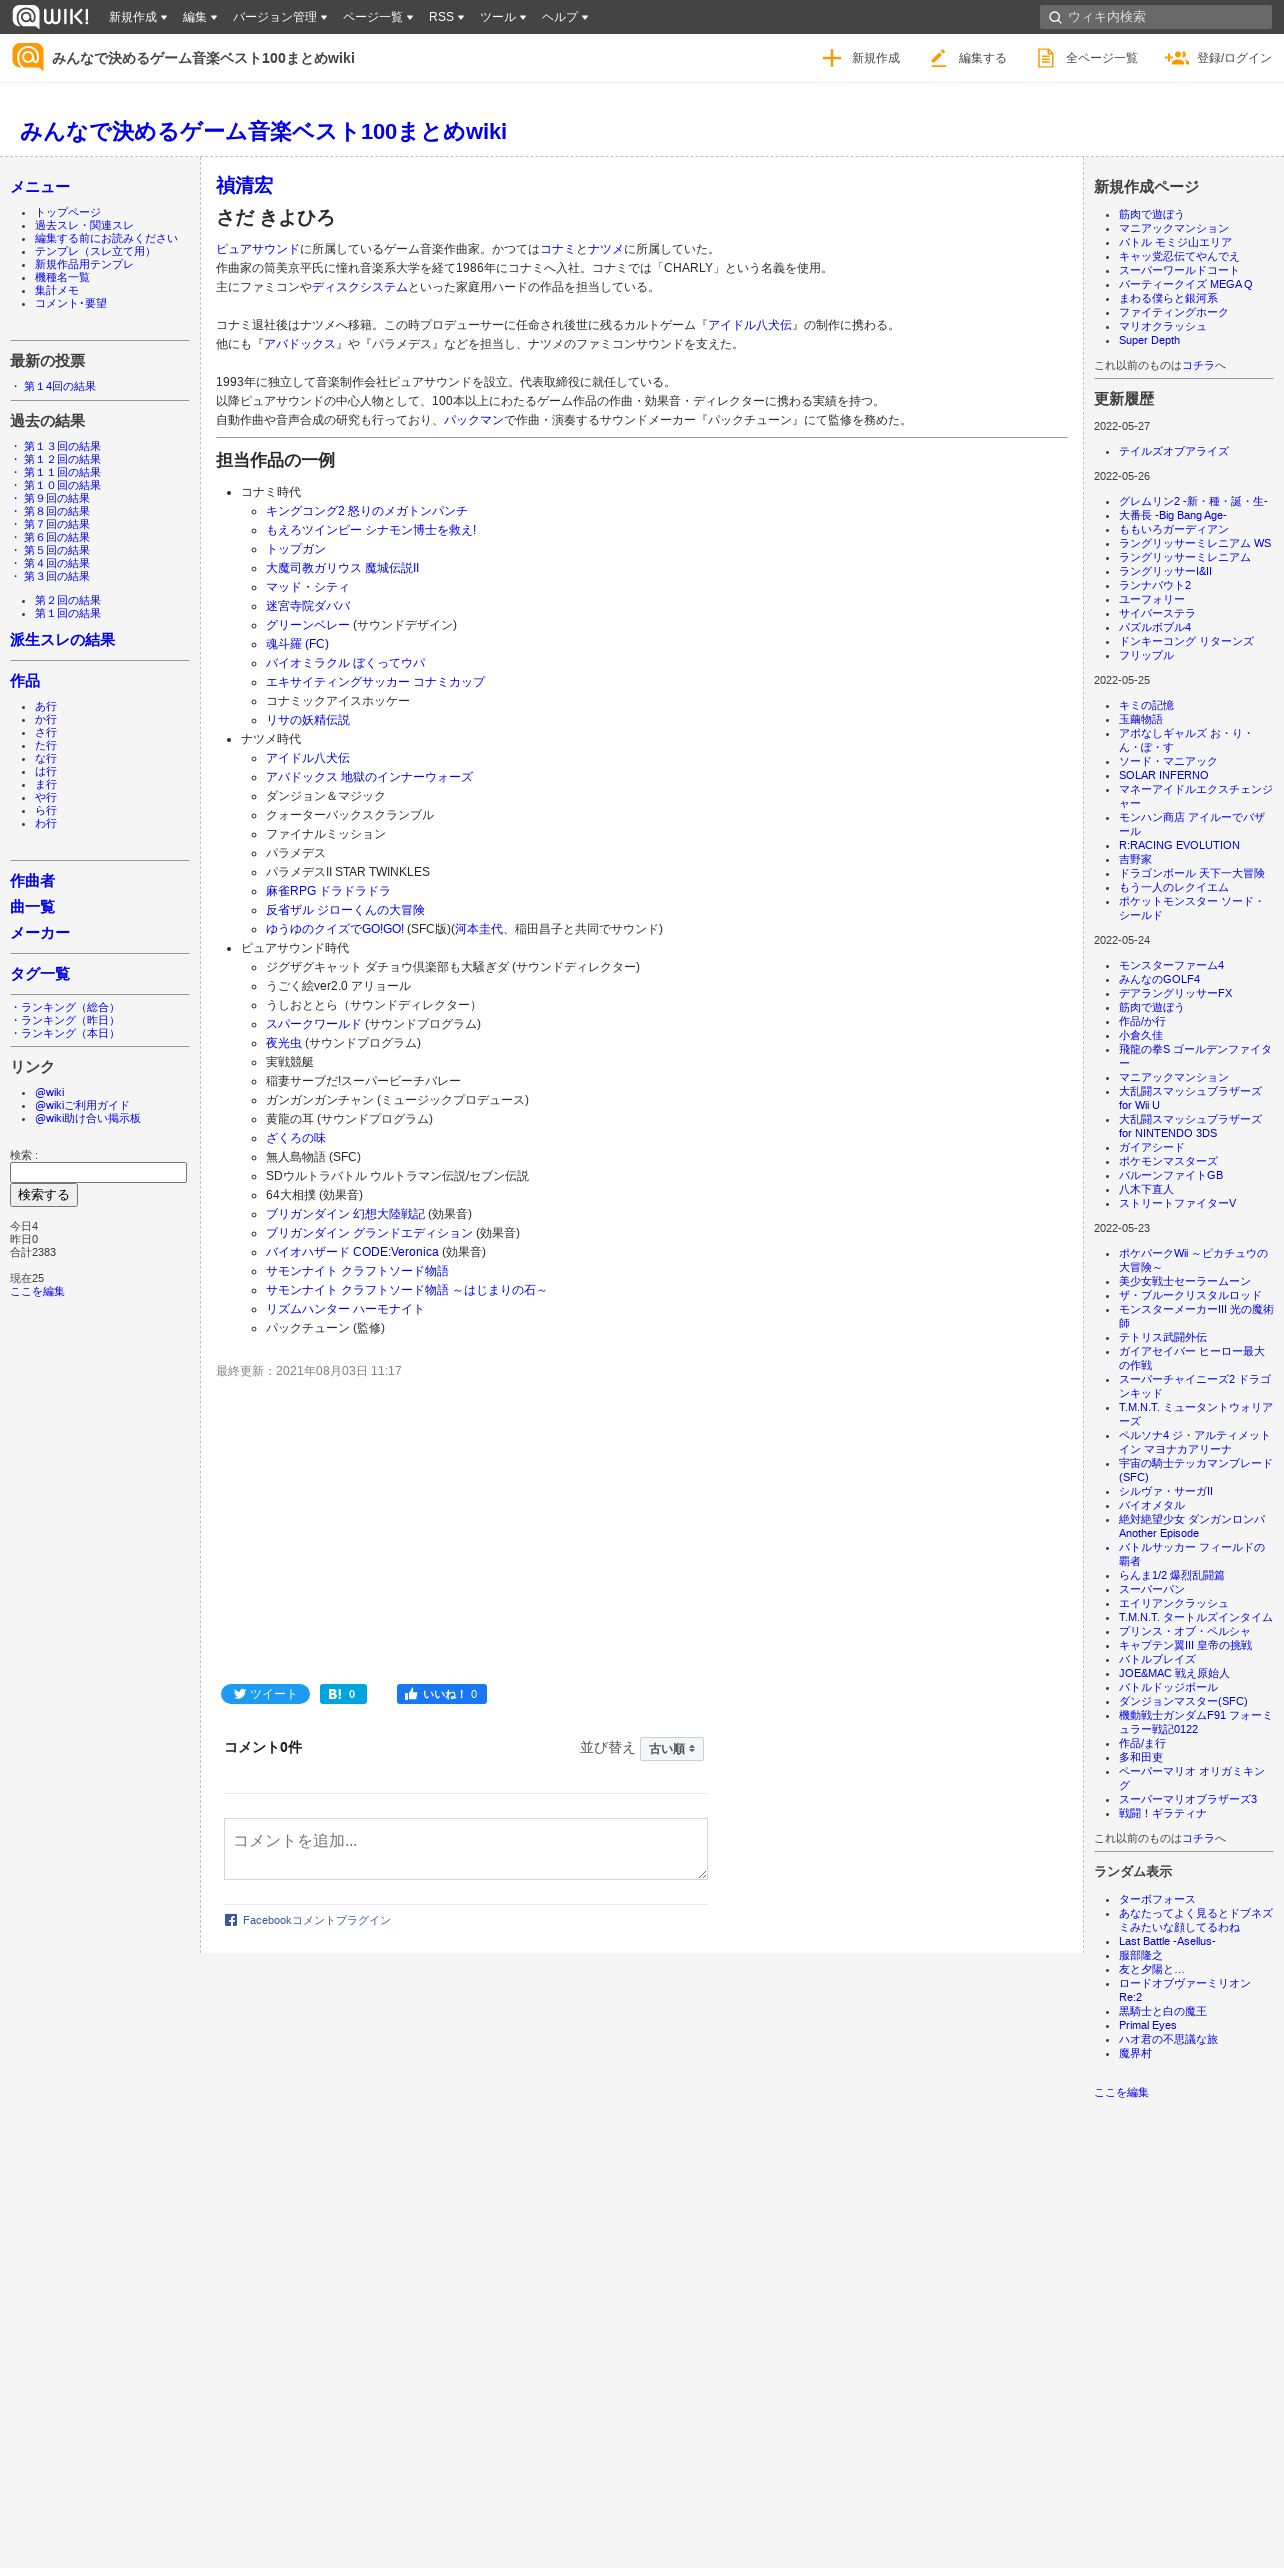Click the Facebook logo by コメントプラグイン

click(231, 1920)
